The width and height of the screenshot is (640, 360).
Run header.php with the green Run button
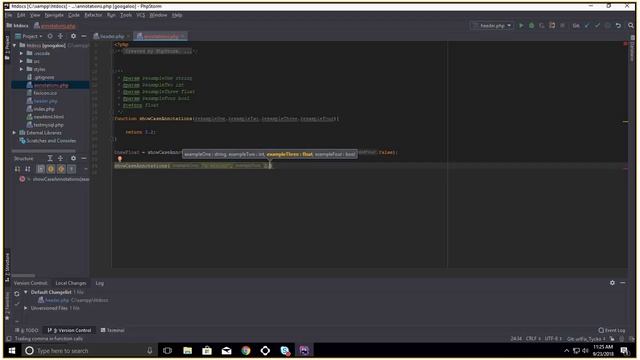521,25
